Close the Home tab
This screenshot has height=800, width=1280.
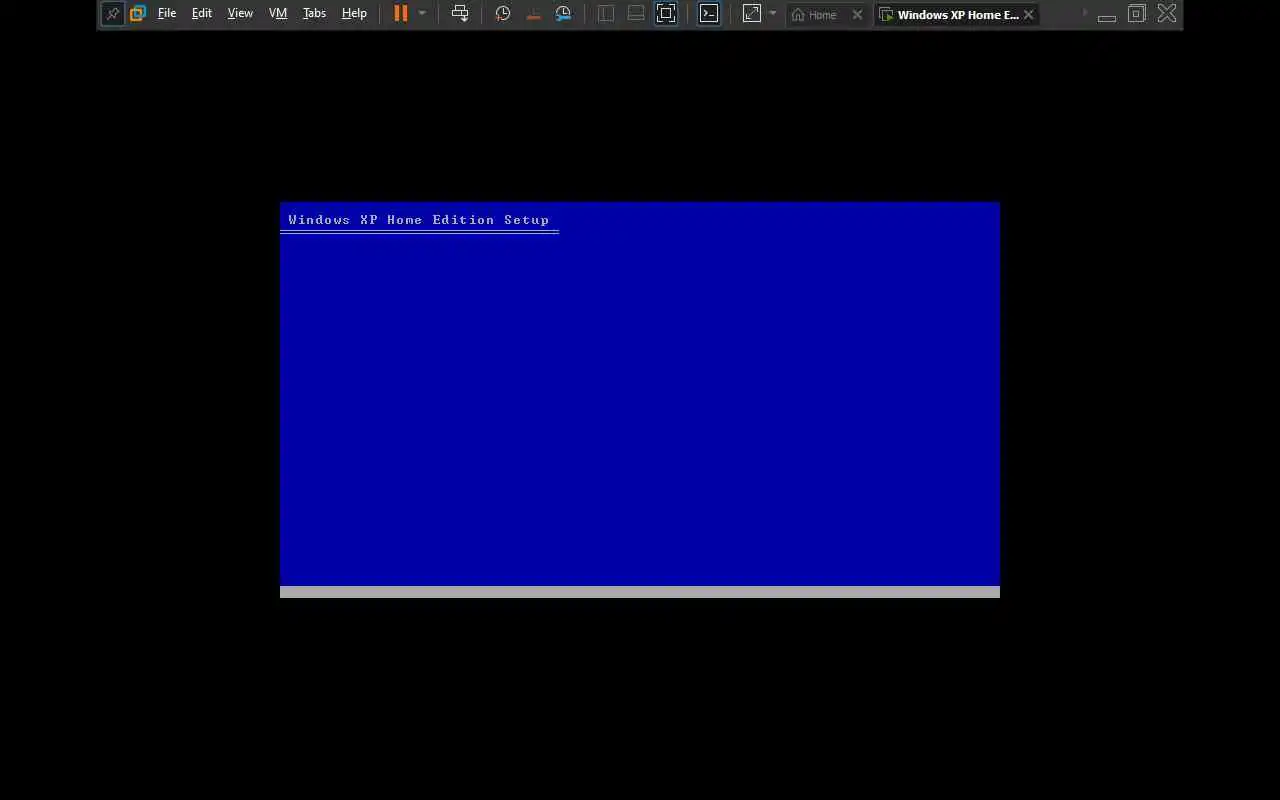click(x=857, y=15)
